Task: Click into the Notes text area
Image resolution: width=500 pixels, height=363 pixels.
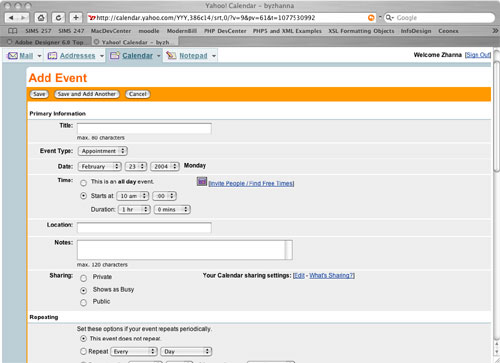Action: pyautogui.click(x=185, y=250)
